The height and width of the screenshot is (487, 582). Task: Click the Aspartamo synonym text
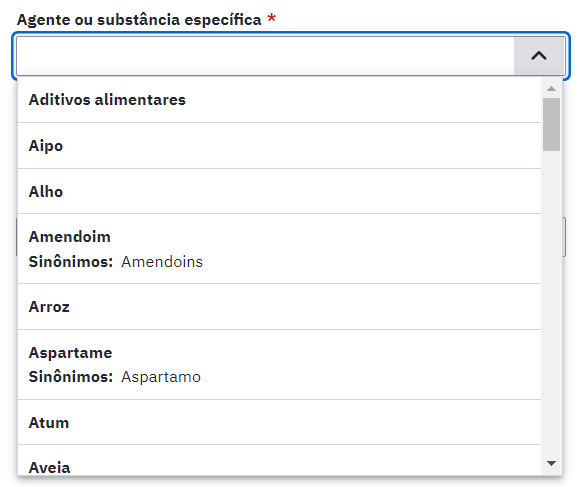pos(161,377)
